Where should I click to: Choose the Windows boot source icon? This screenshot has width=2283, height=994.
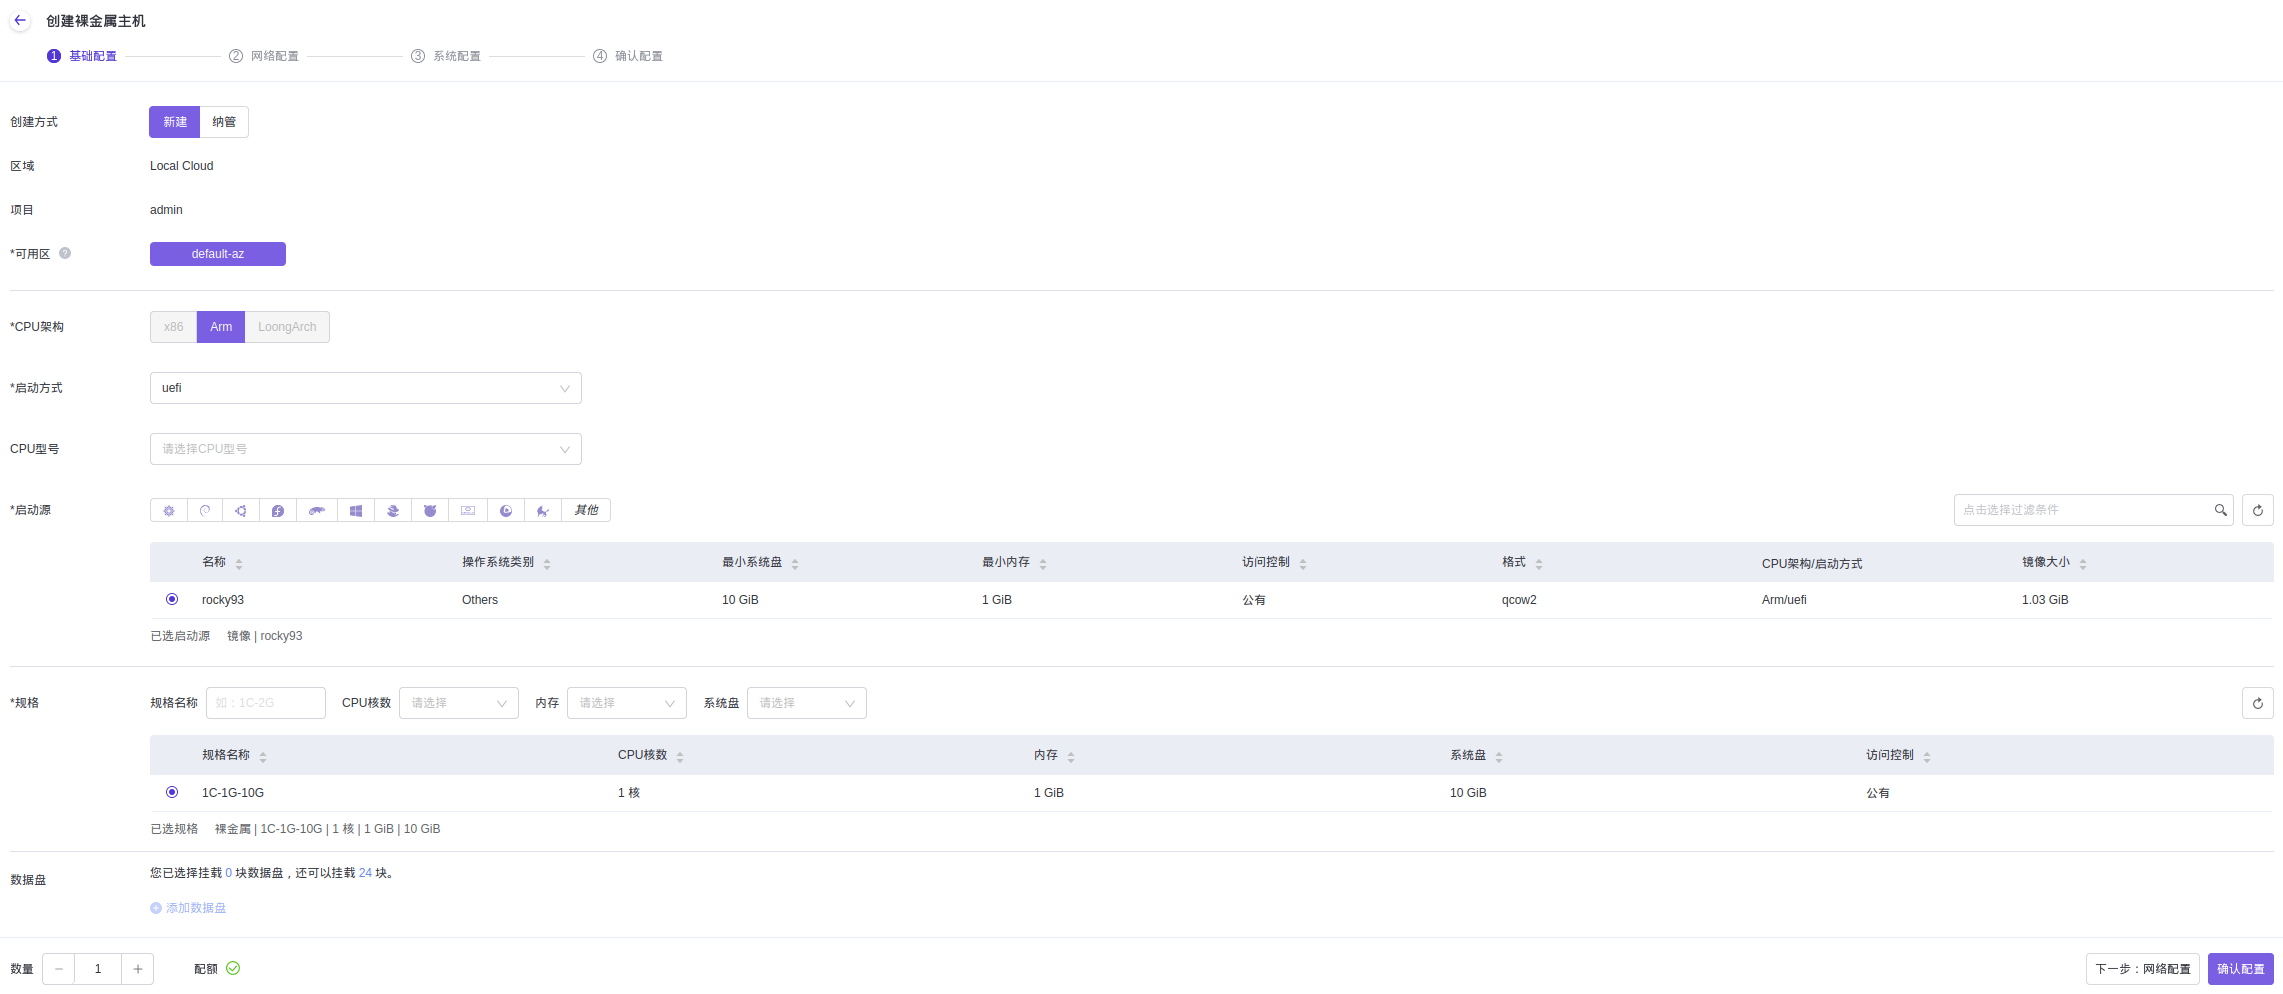(356, 511)
